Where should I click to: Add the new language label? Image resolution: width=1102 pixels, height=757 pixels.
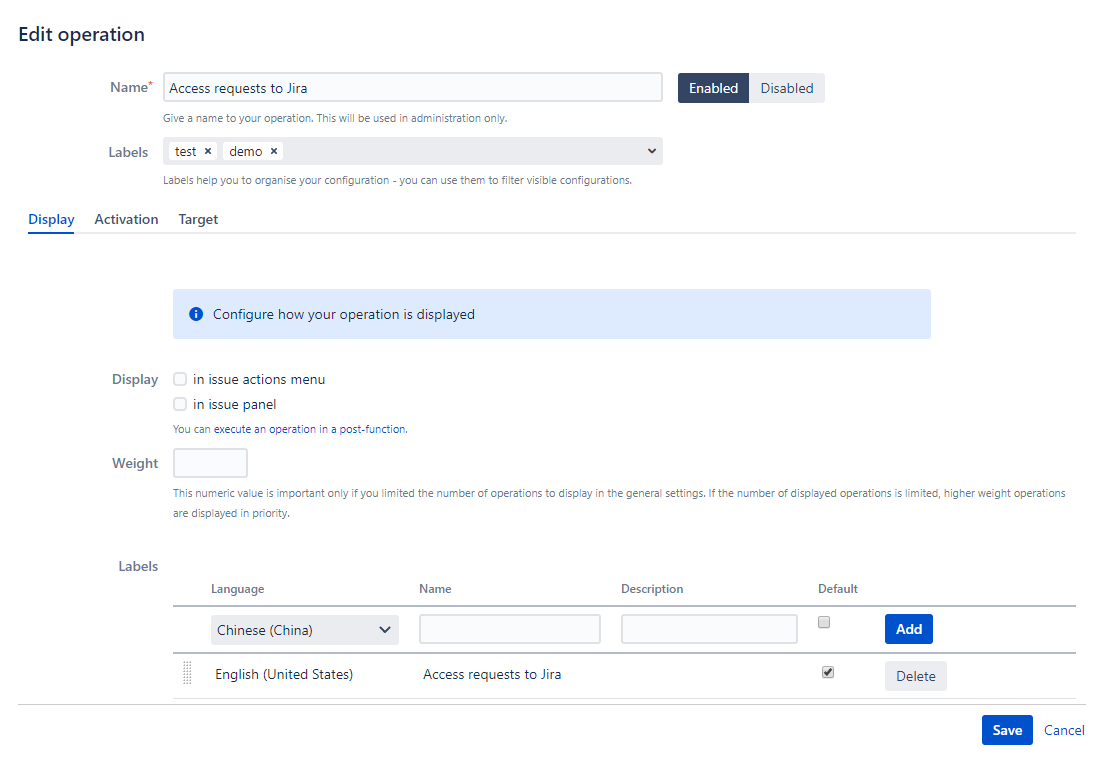click(x=908, y=629)
